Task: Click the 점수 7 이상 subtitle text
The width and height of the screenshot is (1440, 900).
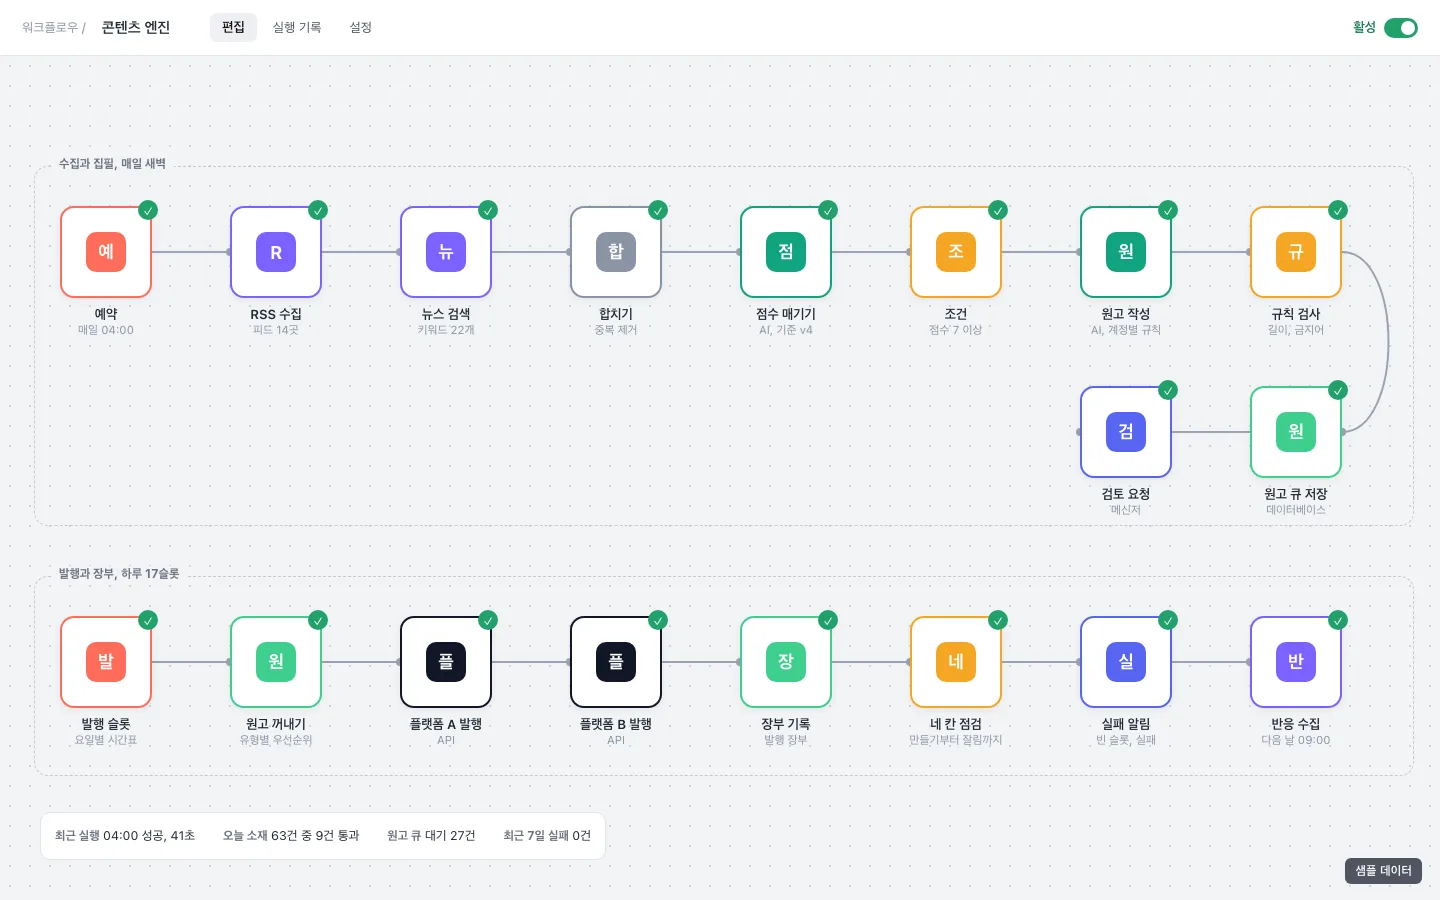Action: click(x=956, y=330)
